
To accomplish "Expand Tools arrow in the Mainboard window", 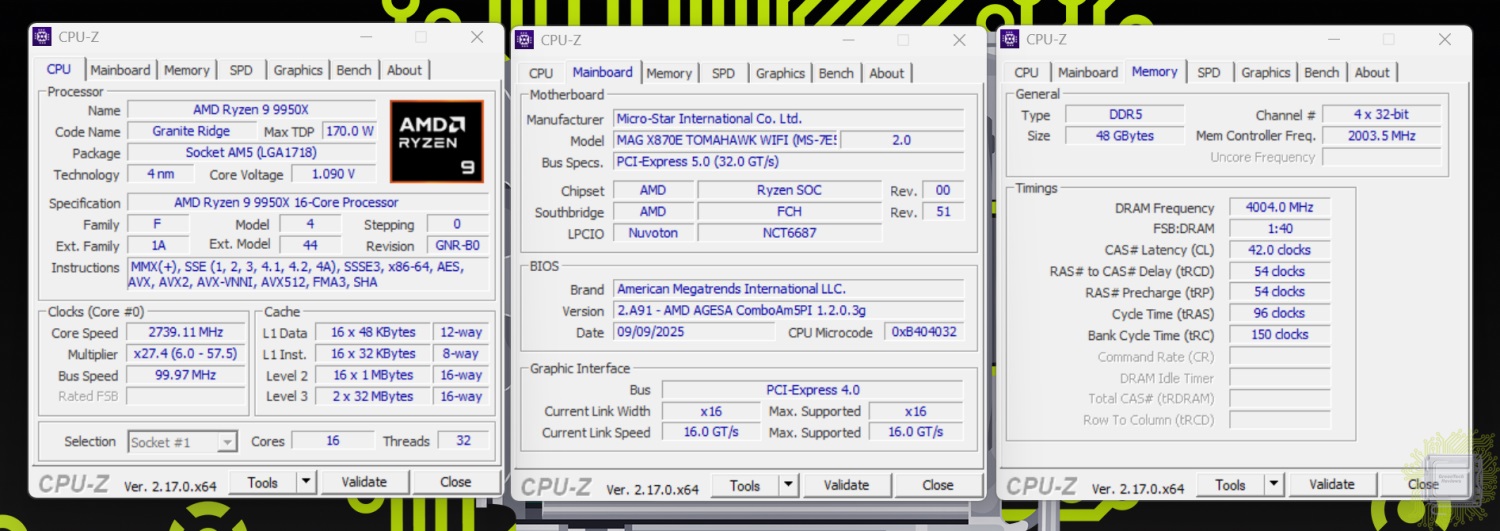I will (x=788, y=485).
